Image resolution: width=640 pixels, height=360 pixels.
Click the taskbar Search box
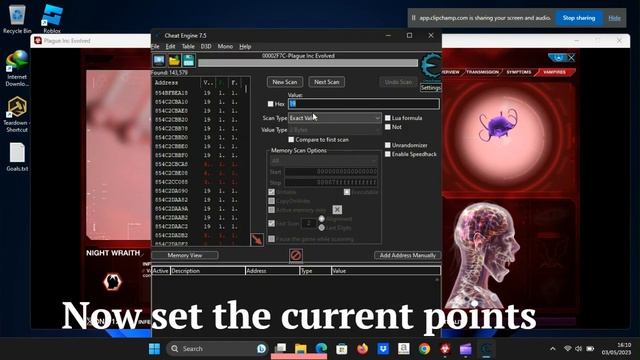pos(217,349)
